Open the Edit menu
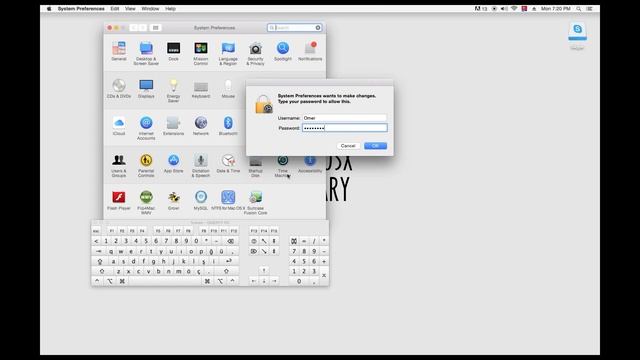 [115, 9]
